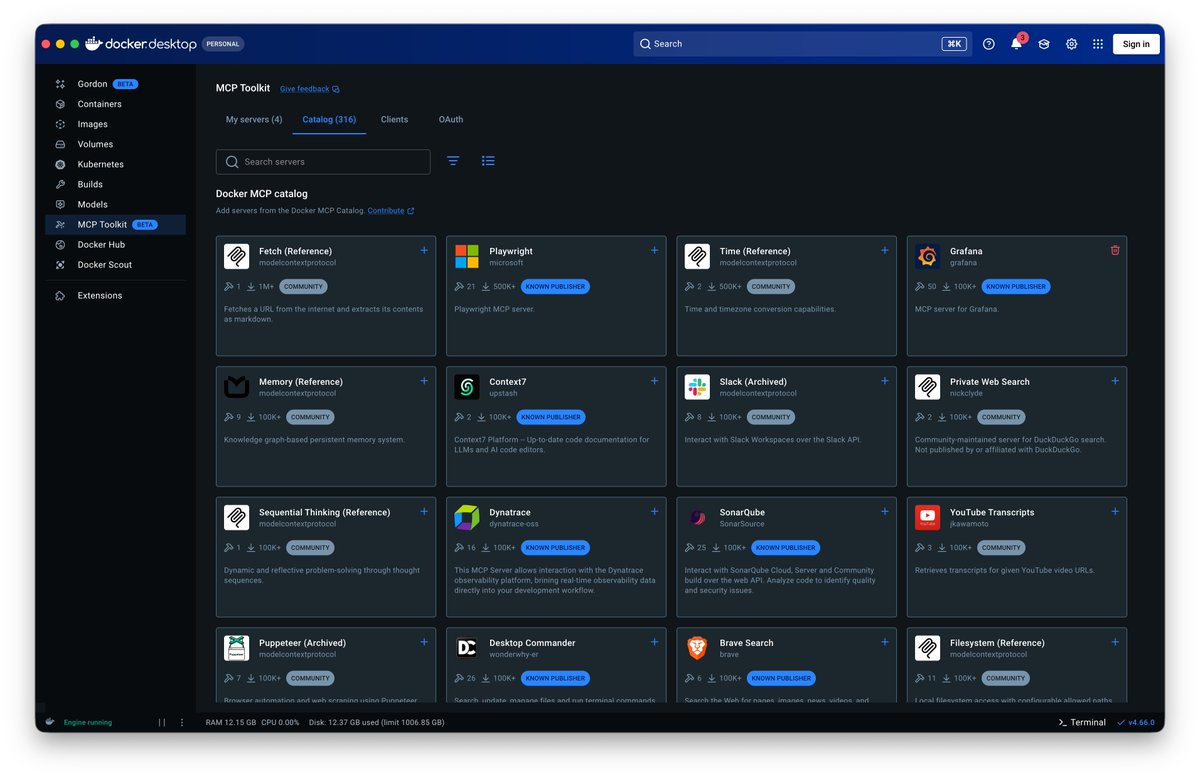
Task: Click the PERSONAL account badge
Action: click(223, 44)
